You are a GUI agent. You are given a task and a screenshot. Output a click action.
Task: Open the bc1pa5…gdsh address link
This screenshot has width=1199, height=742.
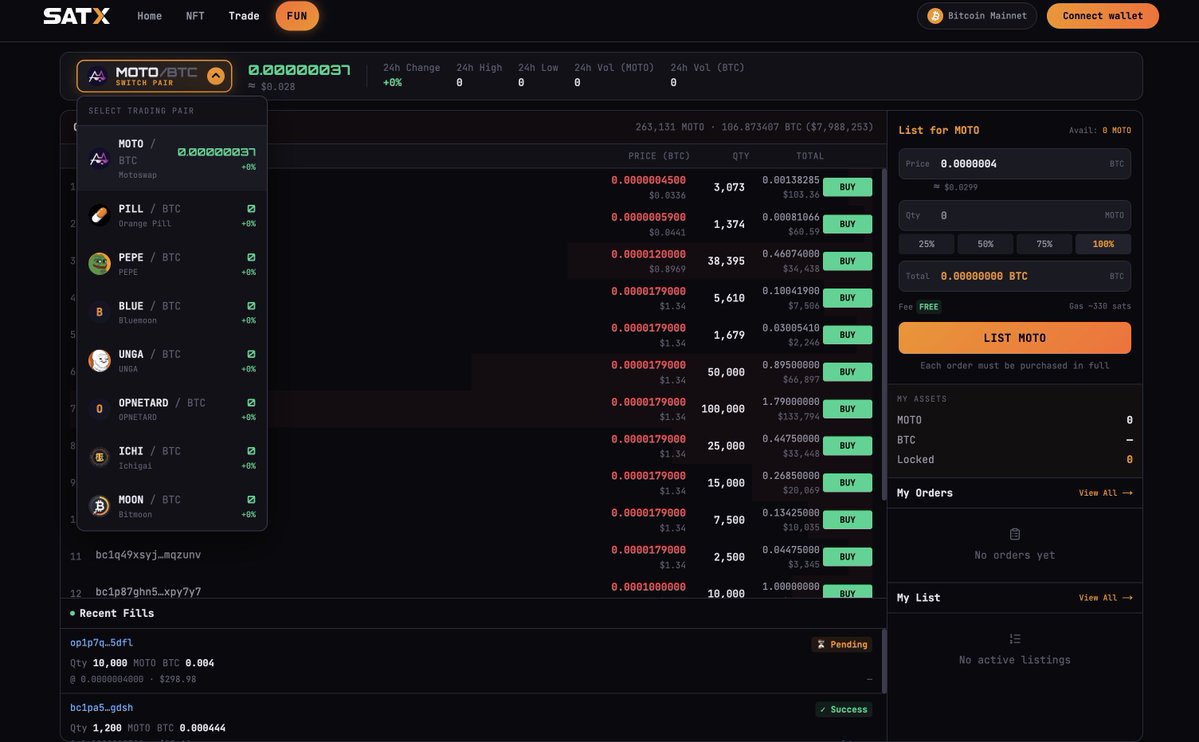coord(101,708)
